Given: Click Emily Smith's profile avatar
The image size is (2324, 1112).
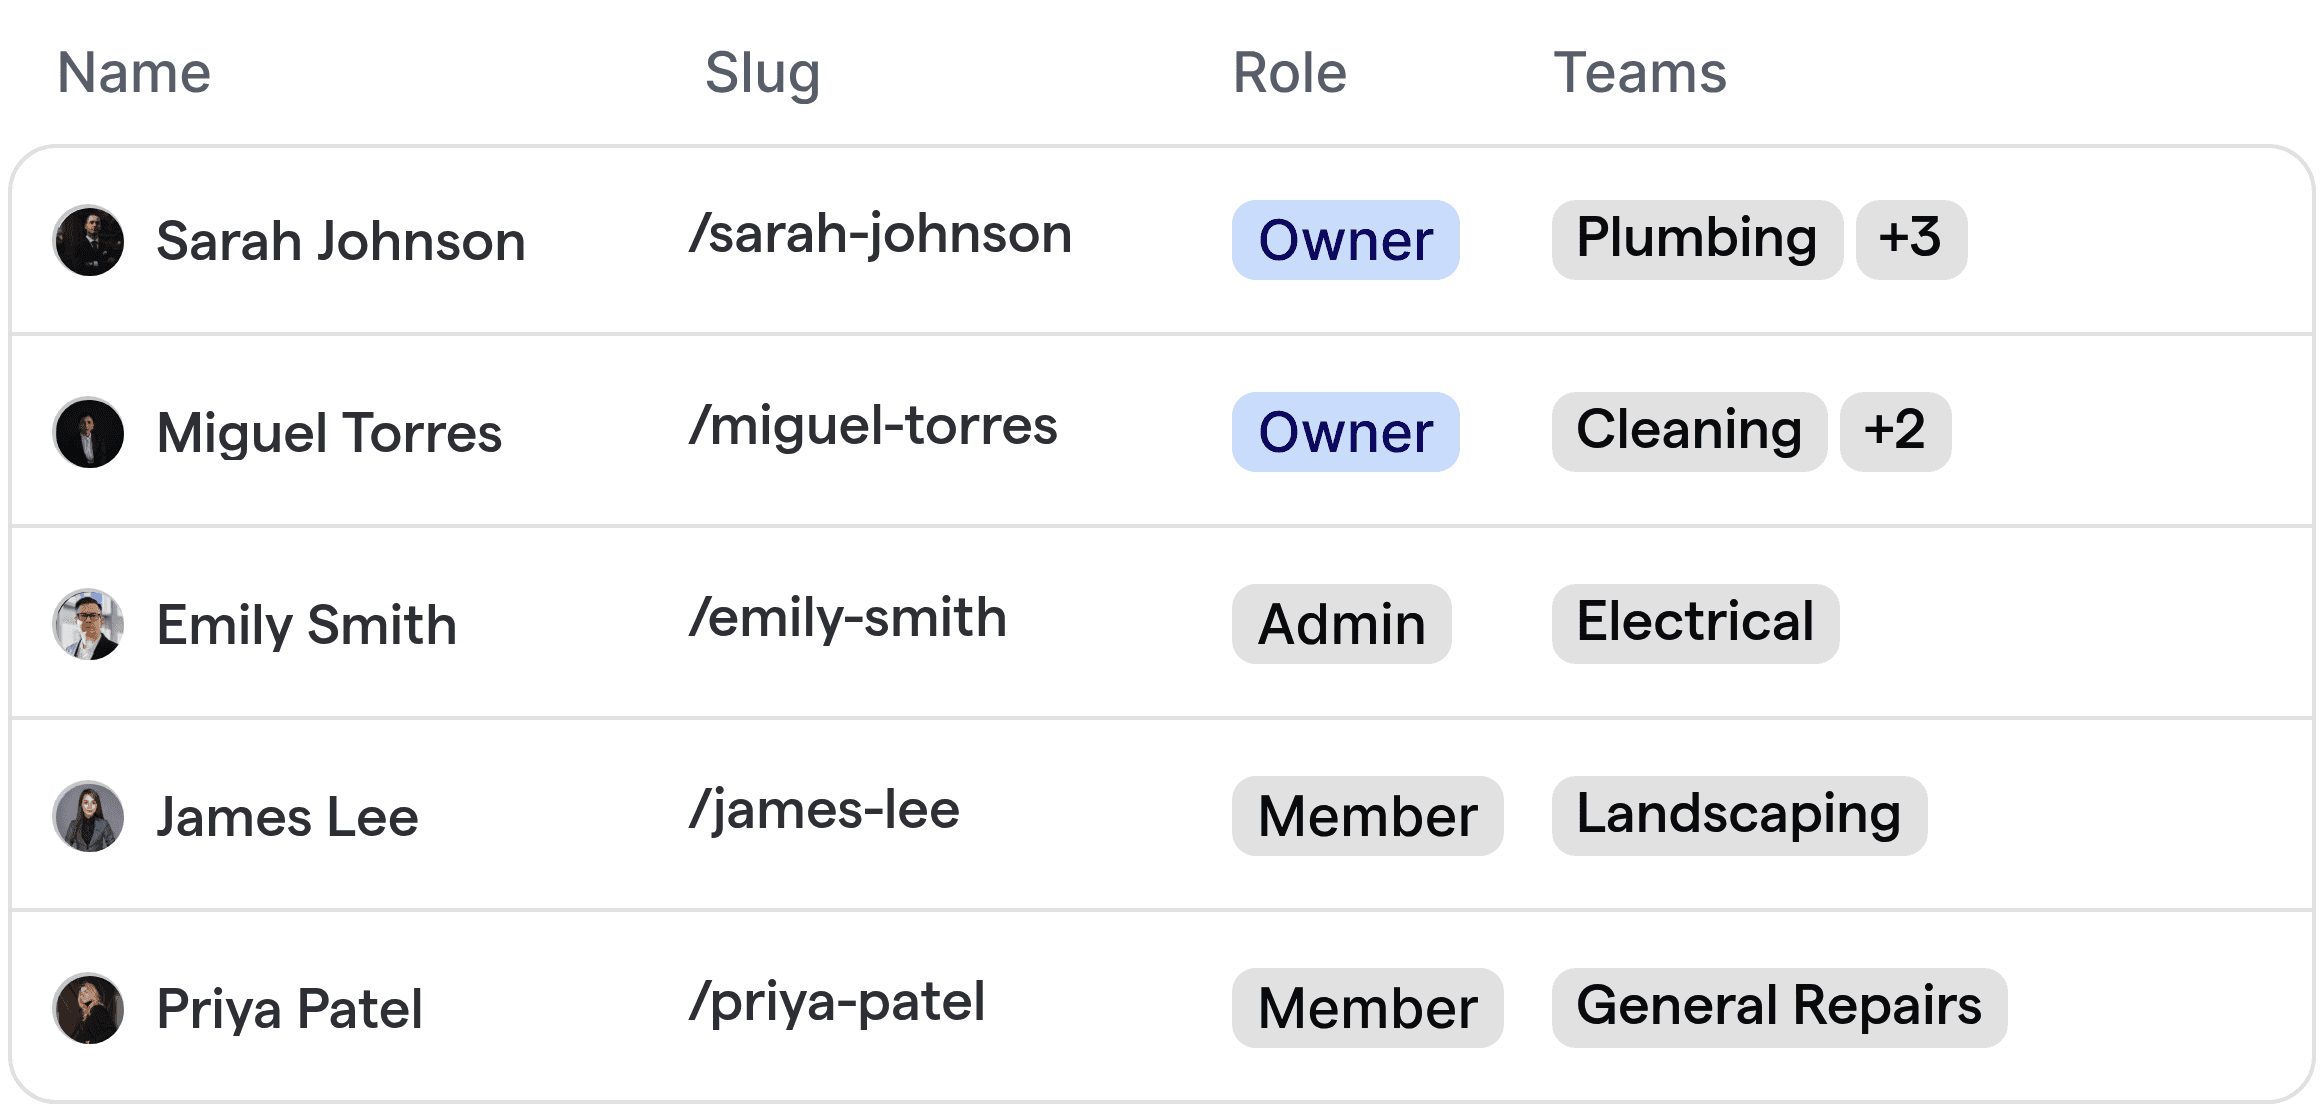Looking at the screenshot, I should 88,624.
